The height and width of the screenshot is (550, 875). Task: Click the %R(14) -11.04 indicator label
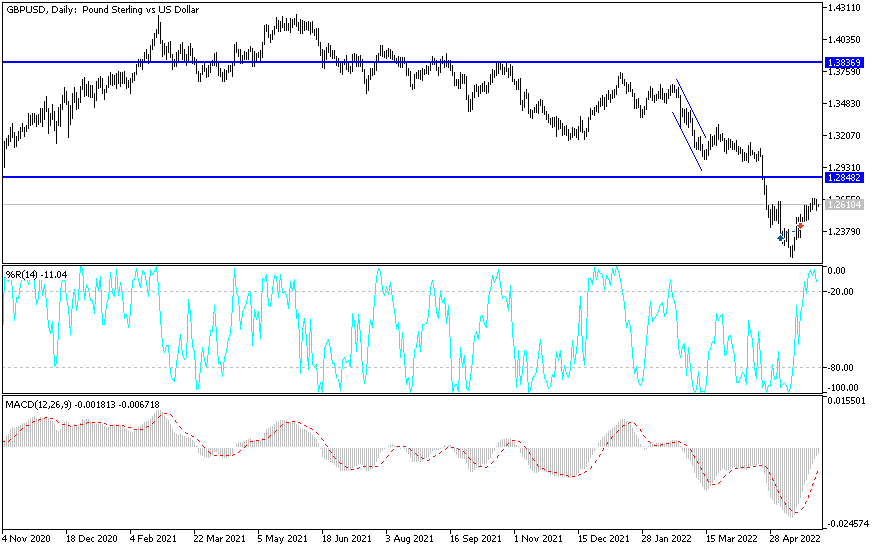(36, 274)
